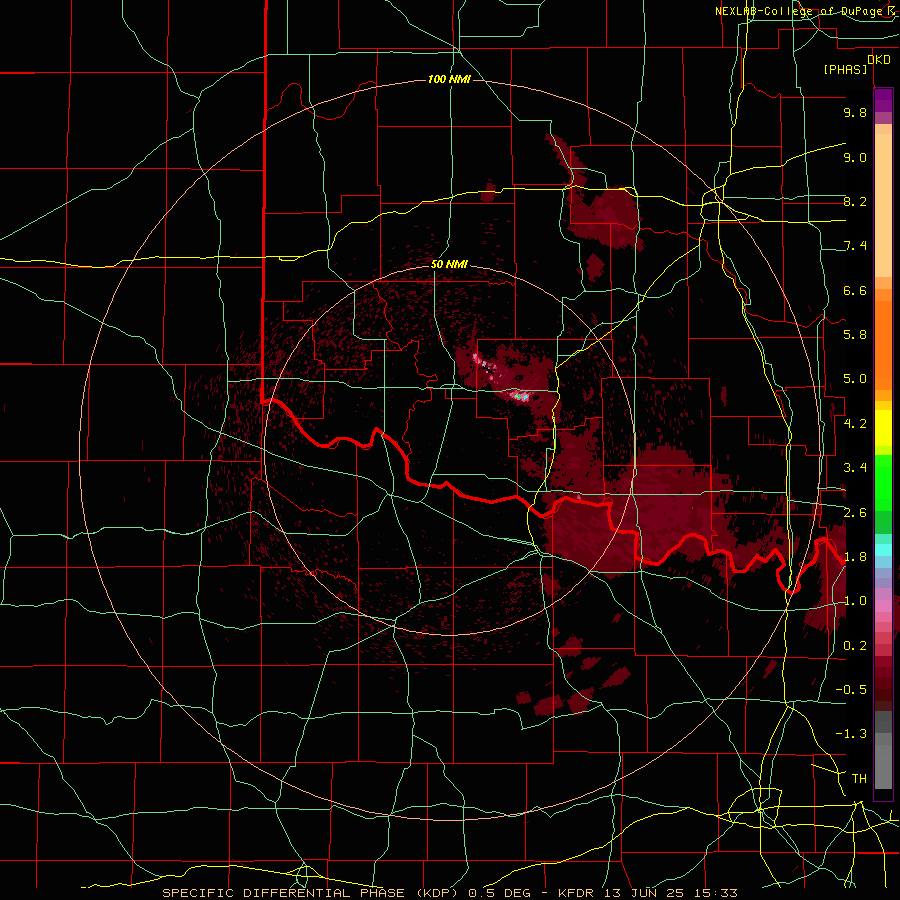900x900 pixels.
Task: Pick the cyan segment of the color bar
Action: tap(883, 550)
